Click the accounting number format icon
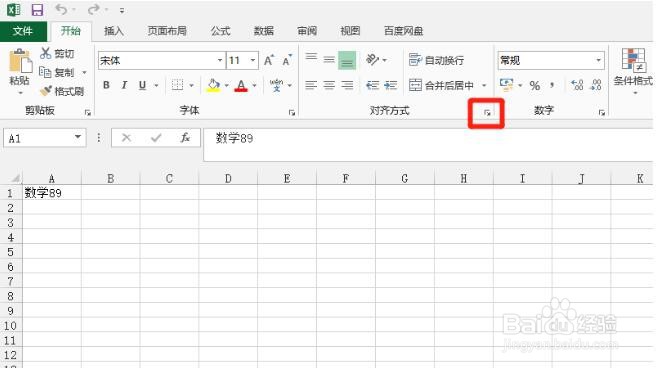 [x=507, y=85]
